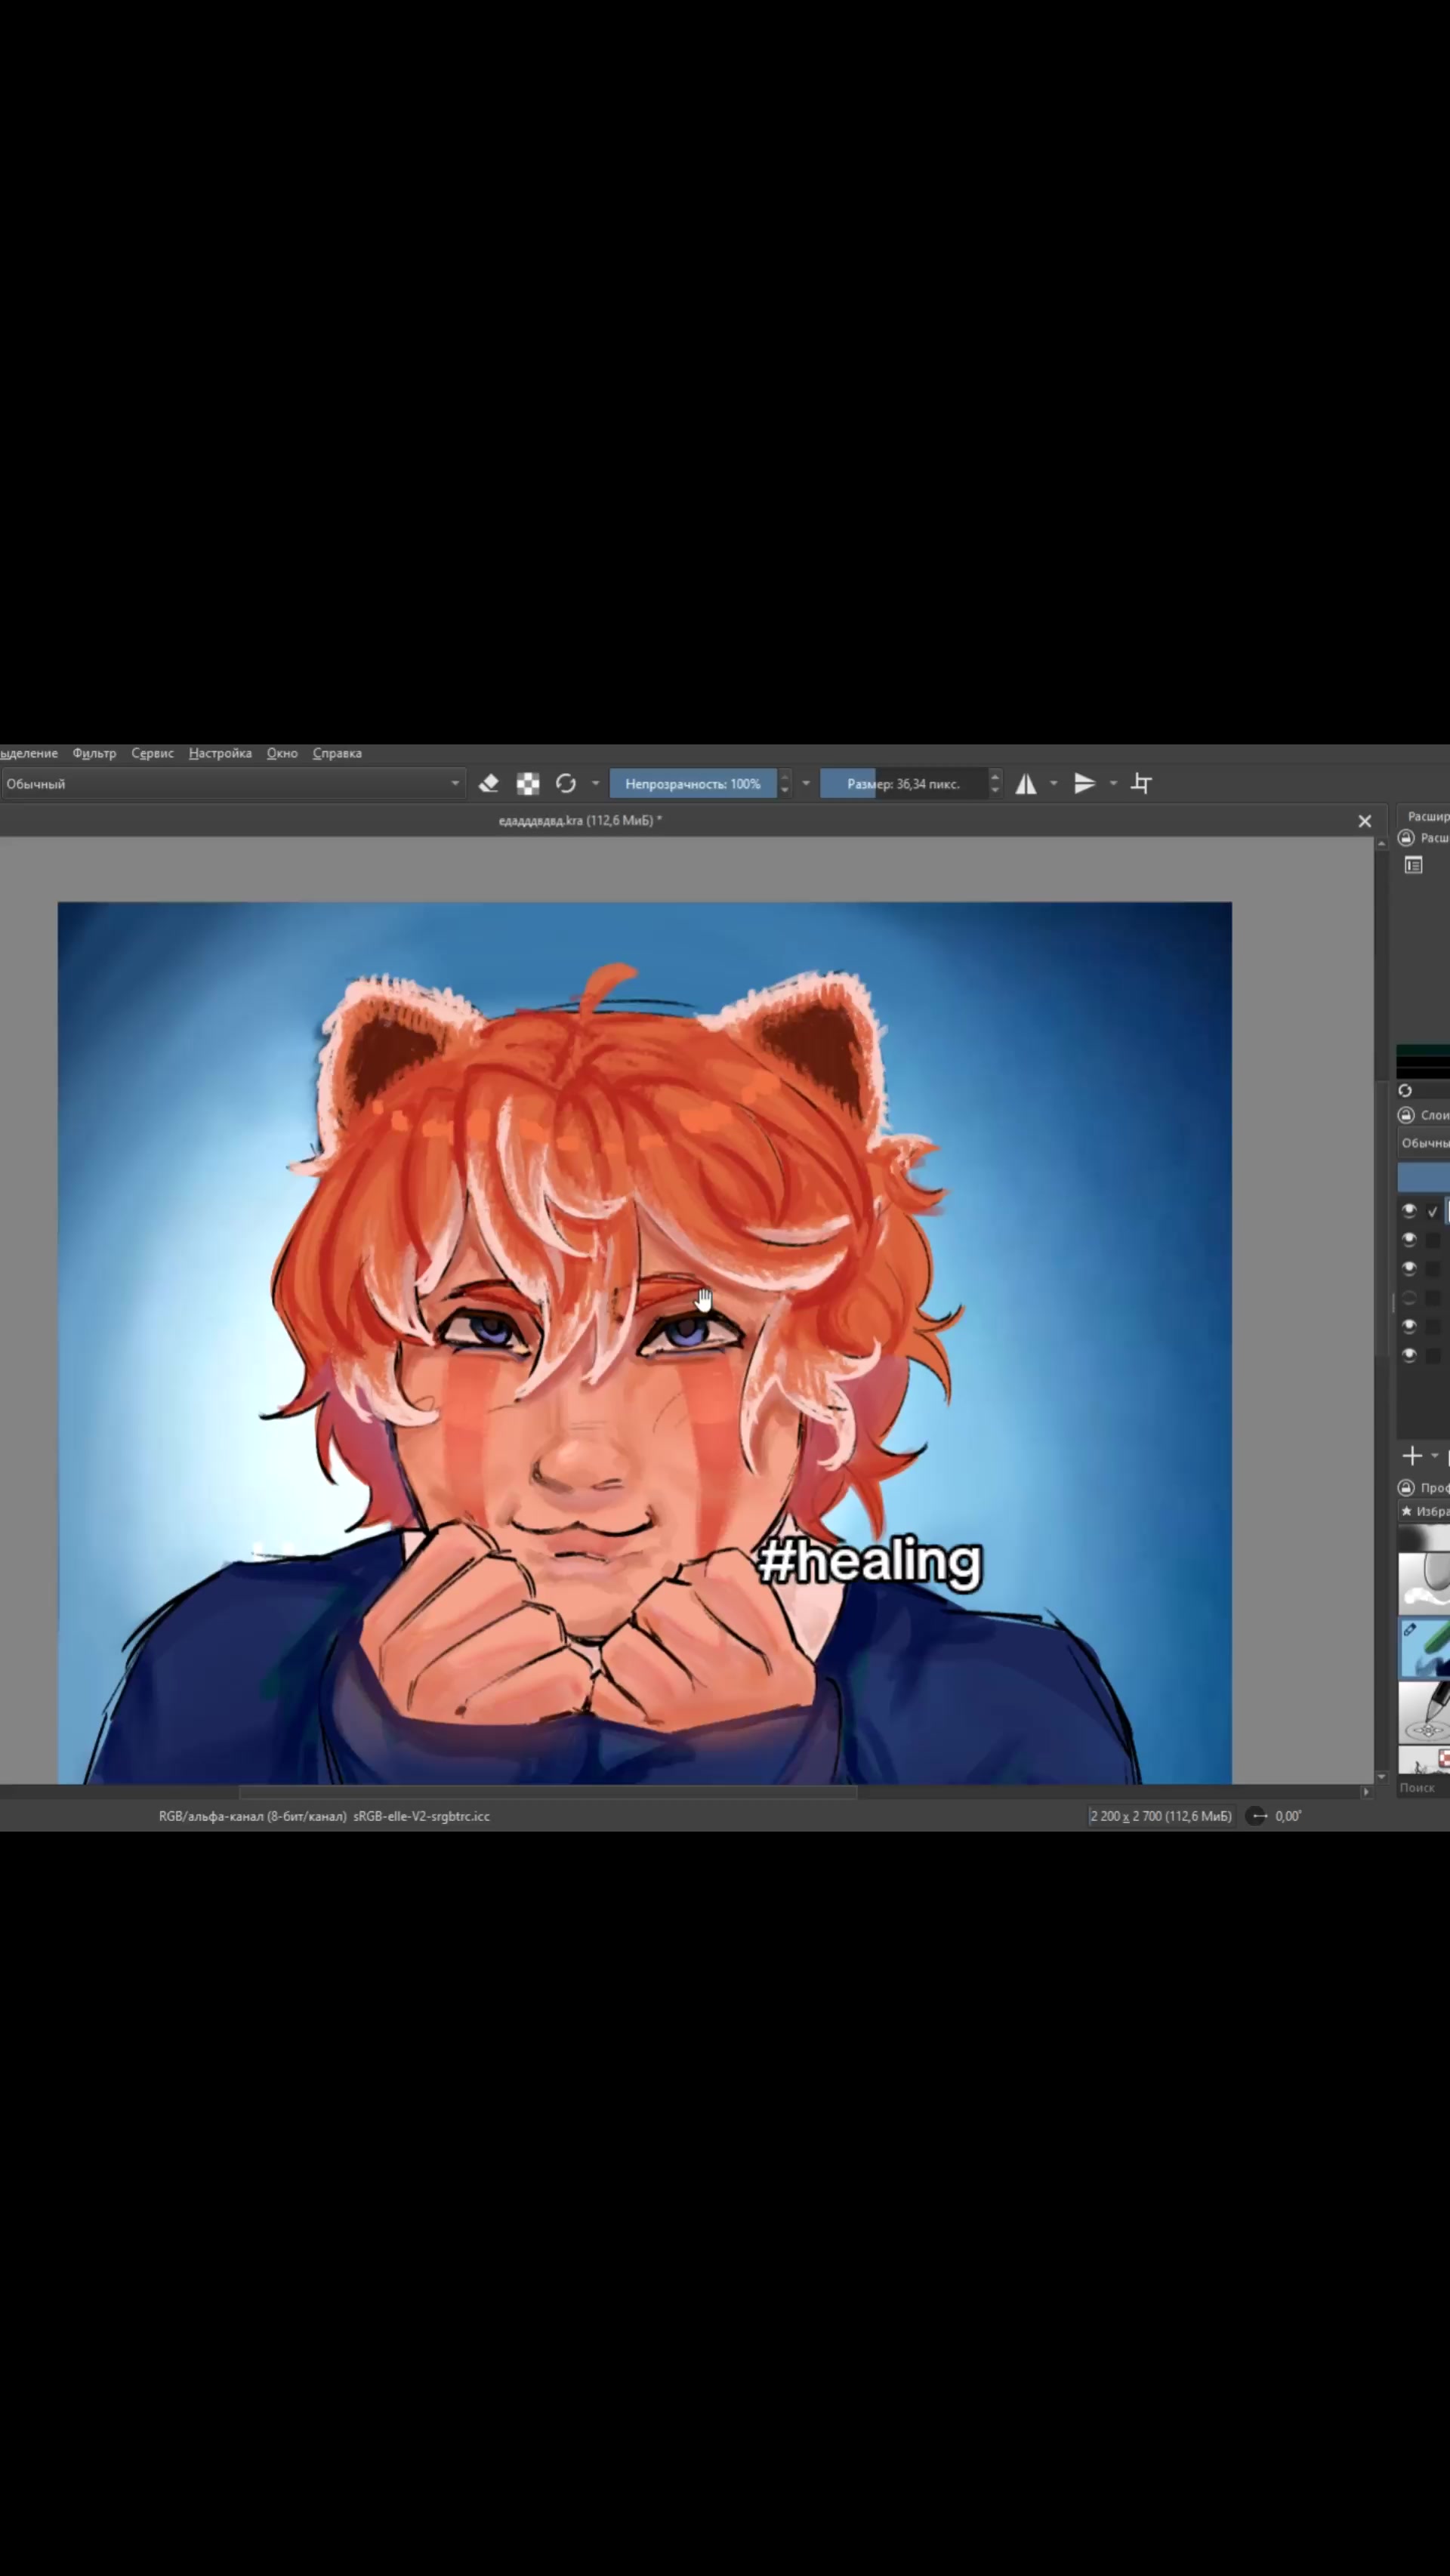Open dropdown arrow right of opacity slider
Screen dimensions: 1450x2576
(x=806, y=784)
